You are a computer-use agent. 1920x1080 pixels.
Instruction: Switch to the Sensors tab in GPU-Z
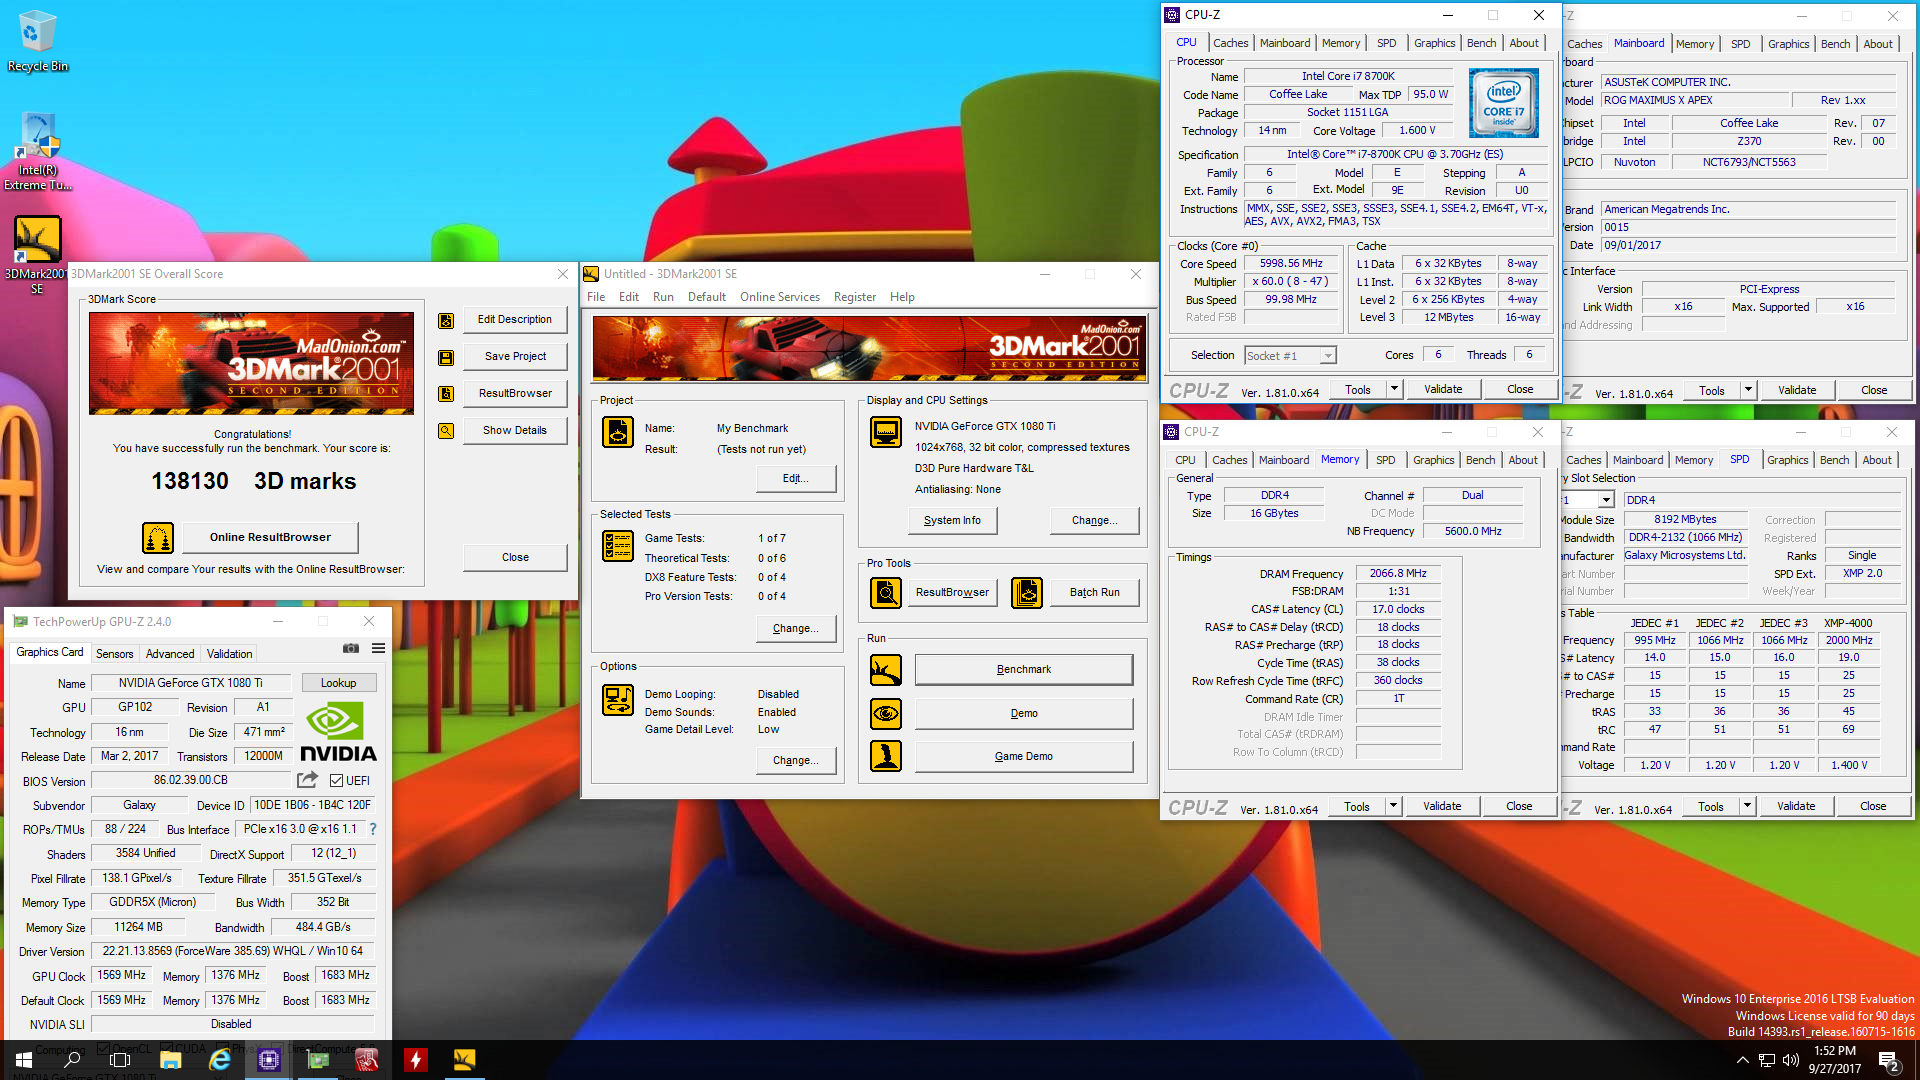pos(114,654)
